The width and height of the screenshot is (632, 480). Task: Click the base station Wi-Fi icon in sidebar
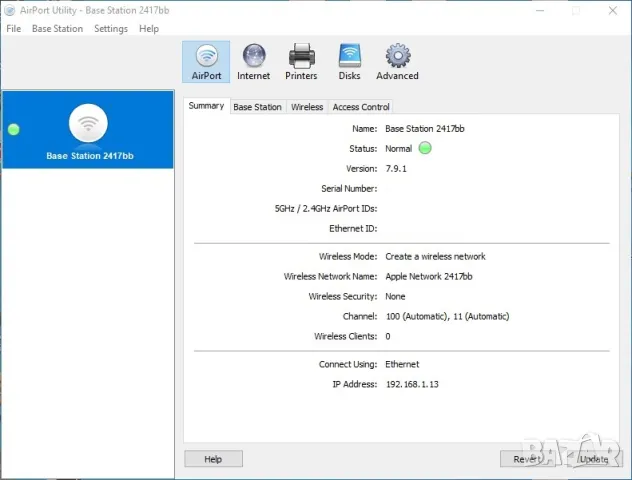(x=88, y=124)
